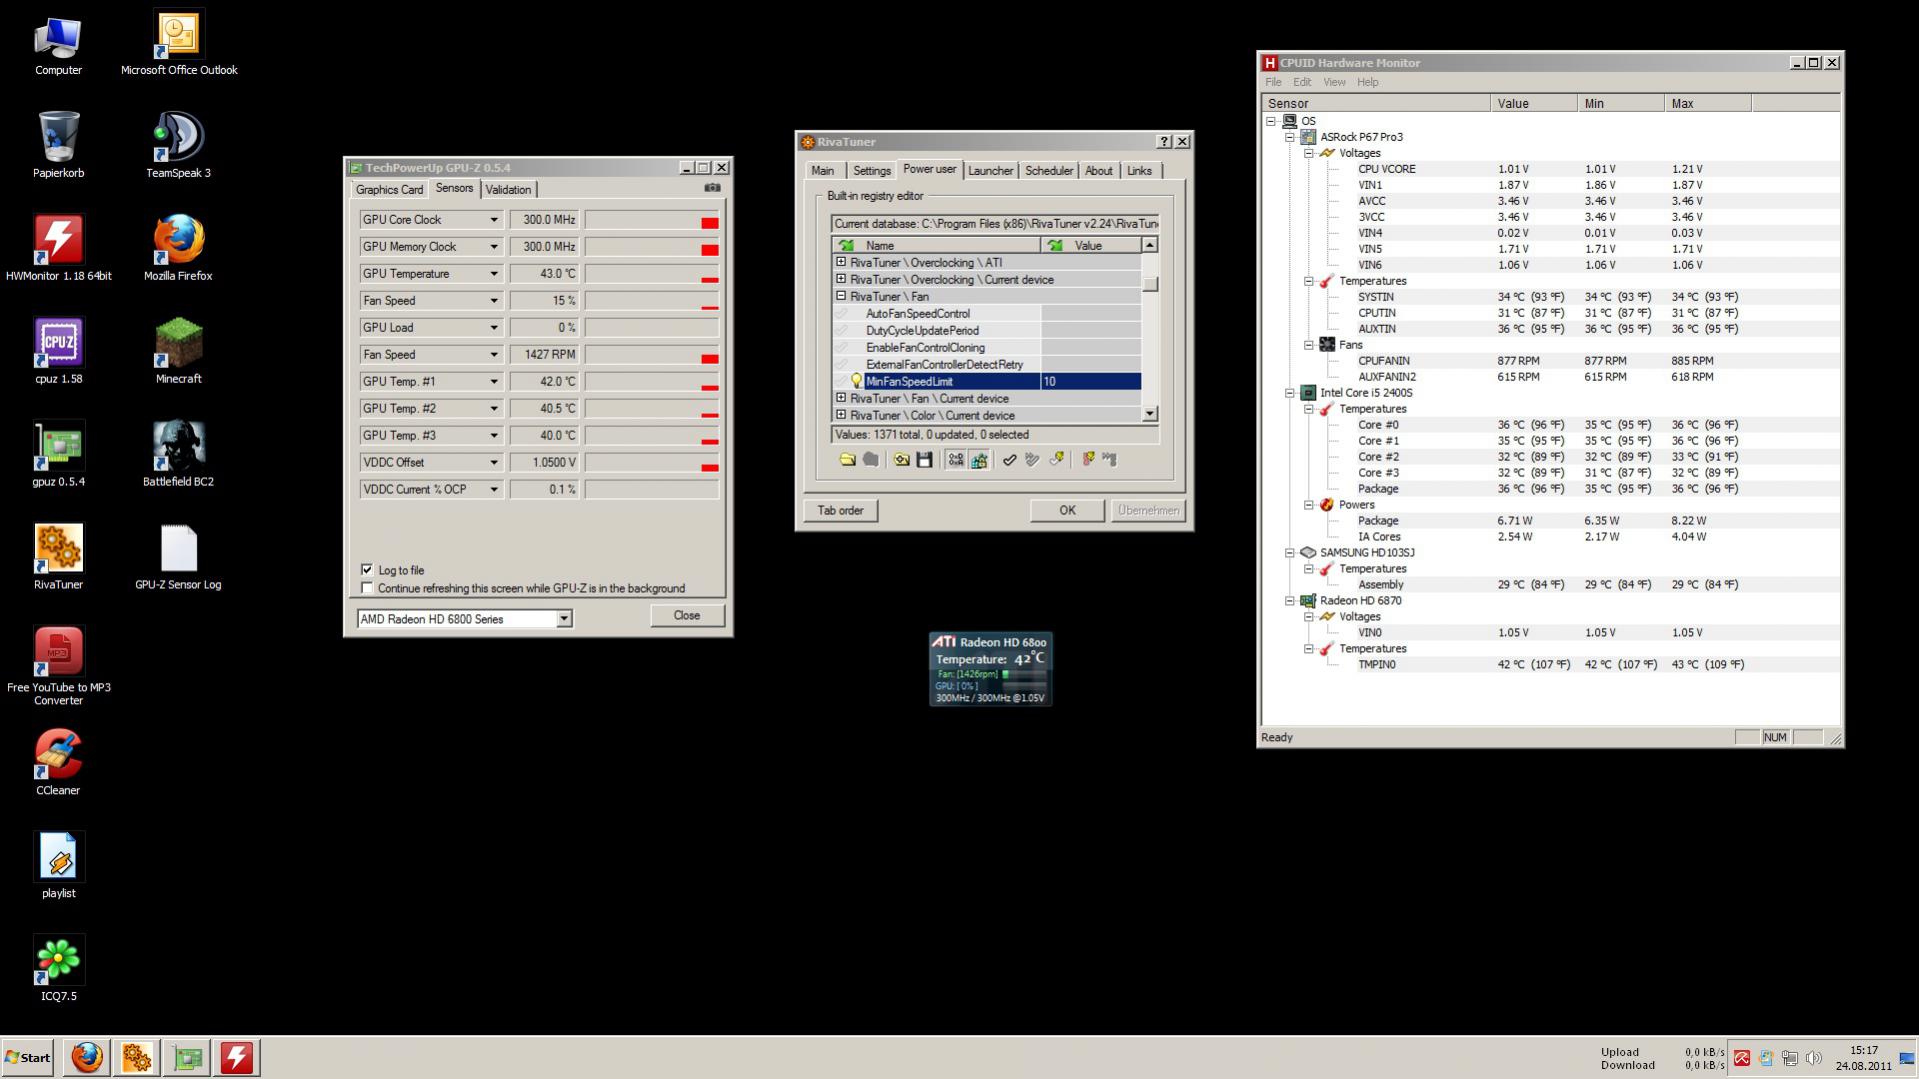Open the Minecraft desktop icon

pos(178,351)
